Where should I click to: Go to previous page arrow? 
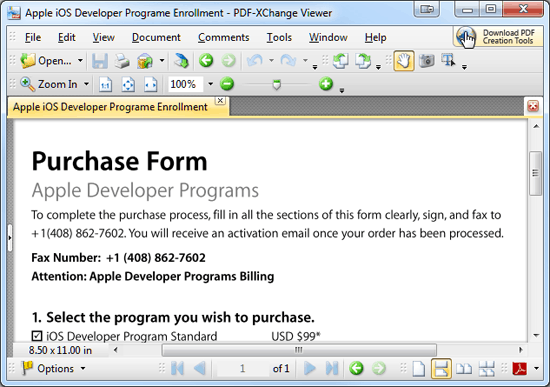click(x=200, y=368)
